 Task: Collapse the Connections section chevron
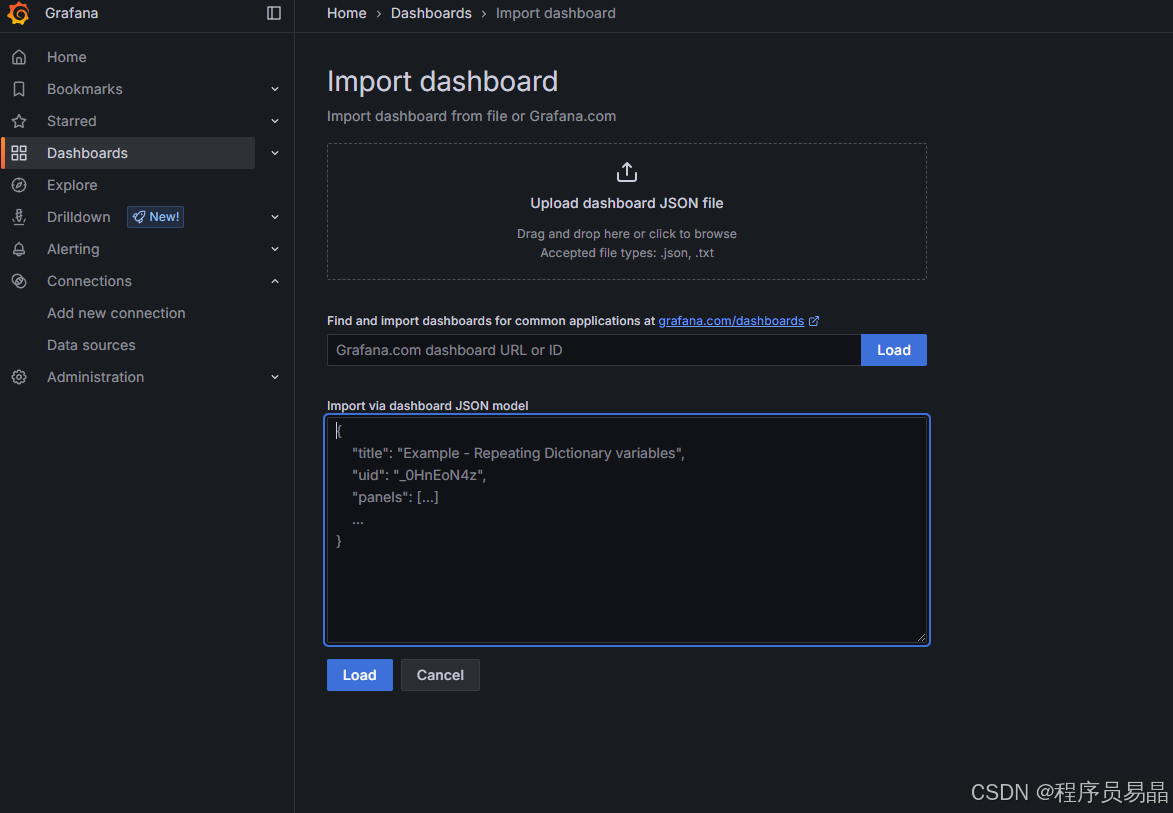(x=275, y=281)
